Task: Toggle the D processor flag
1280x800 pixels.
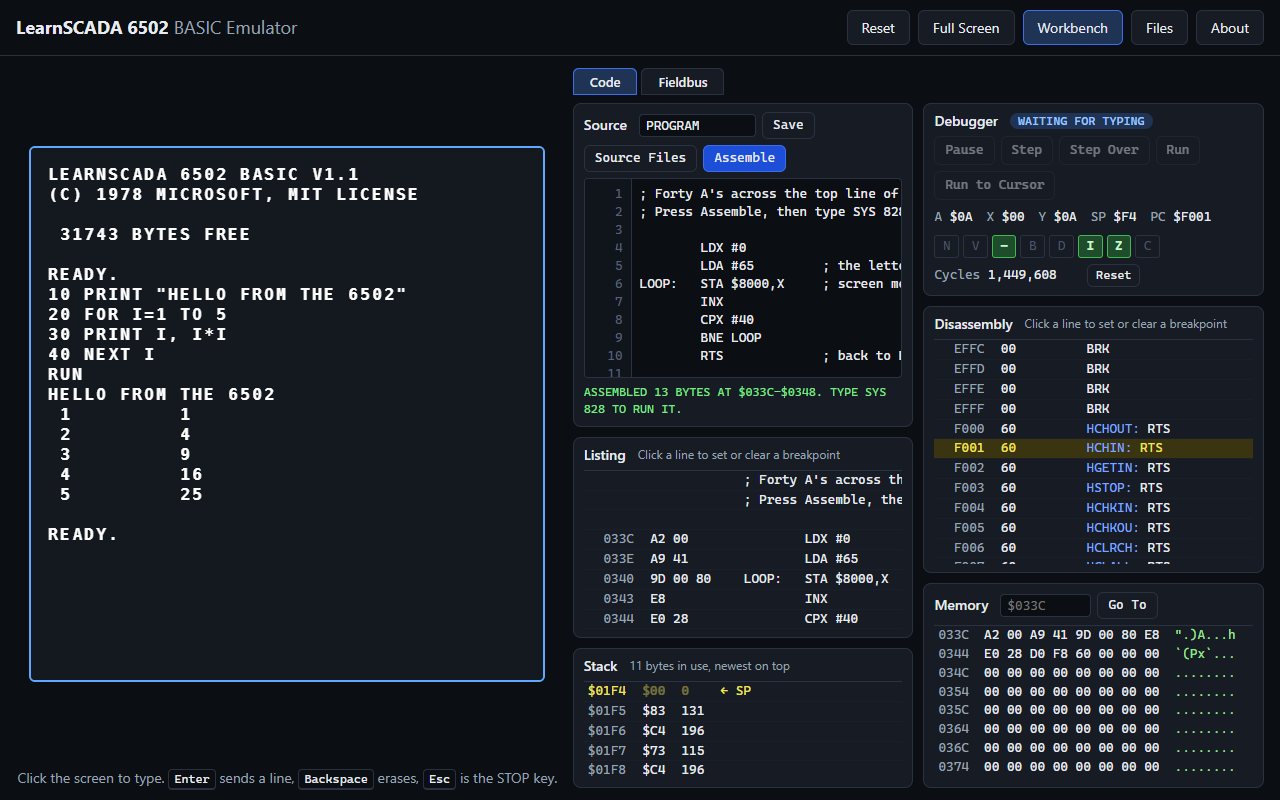Action: (1062, 246)
